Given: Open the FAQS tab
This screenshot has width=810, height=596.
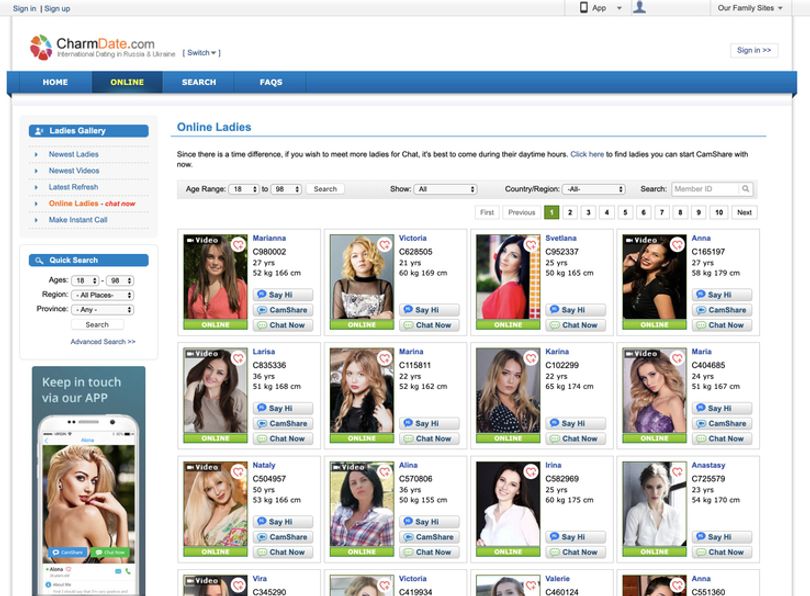Looking at the screenshot, I should coord(271,82).
